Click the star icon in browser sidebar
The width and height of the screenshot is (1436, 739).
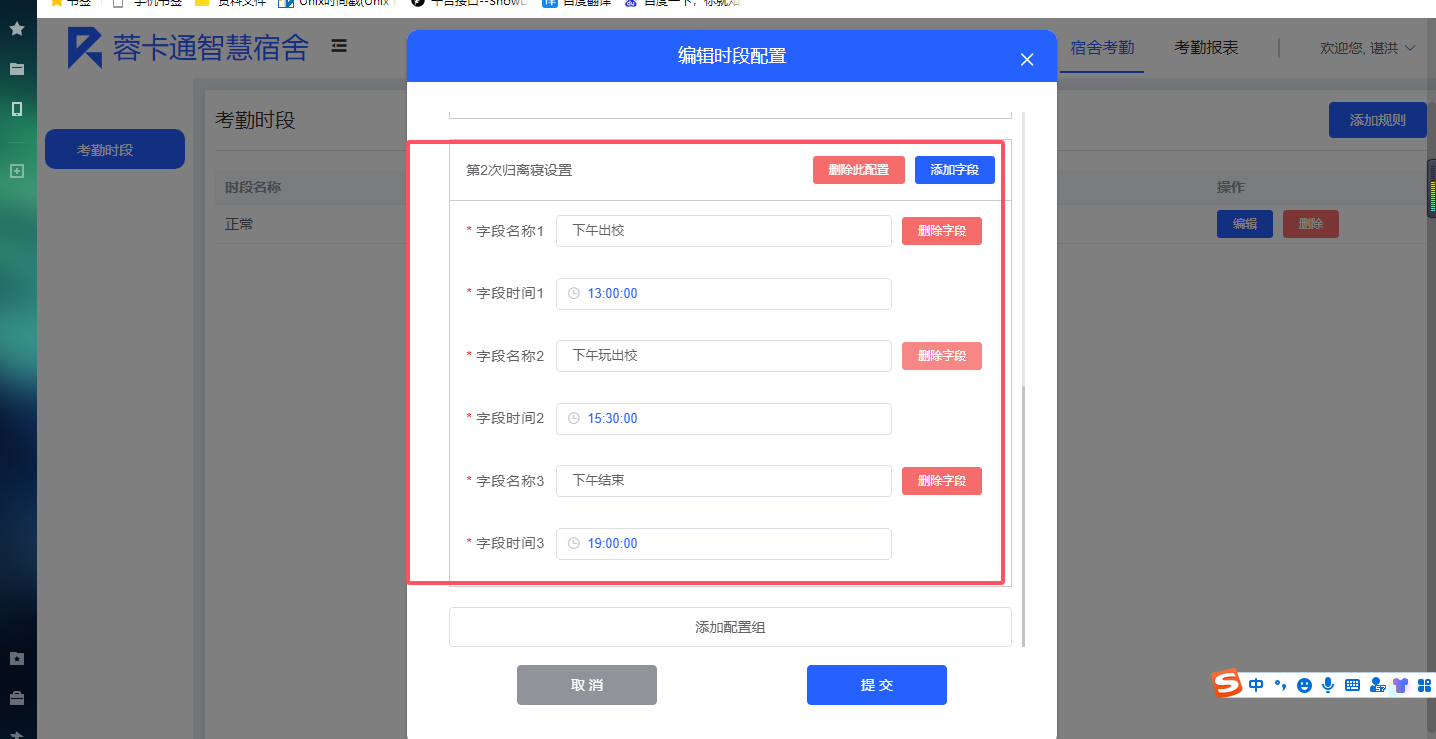click(17, 29)
